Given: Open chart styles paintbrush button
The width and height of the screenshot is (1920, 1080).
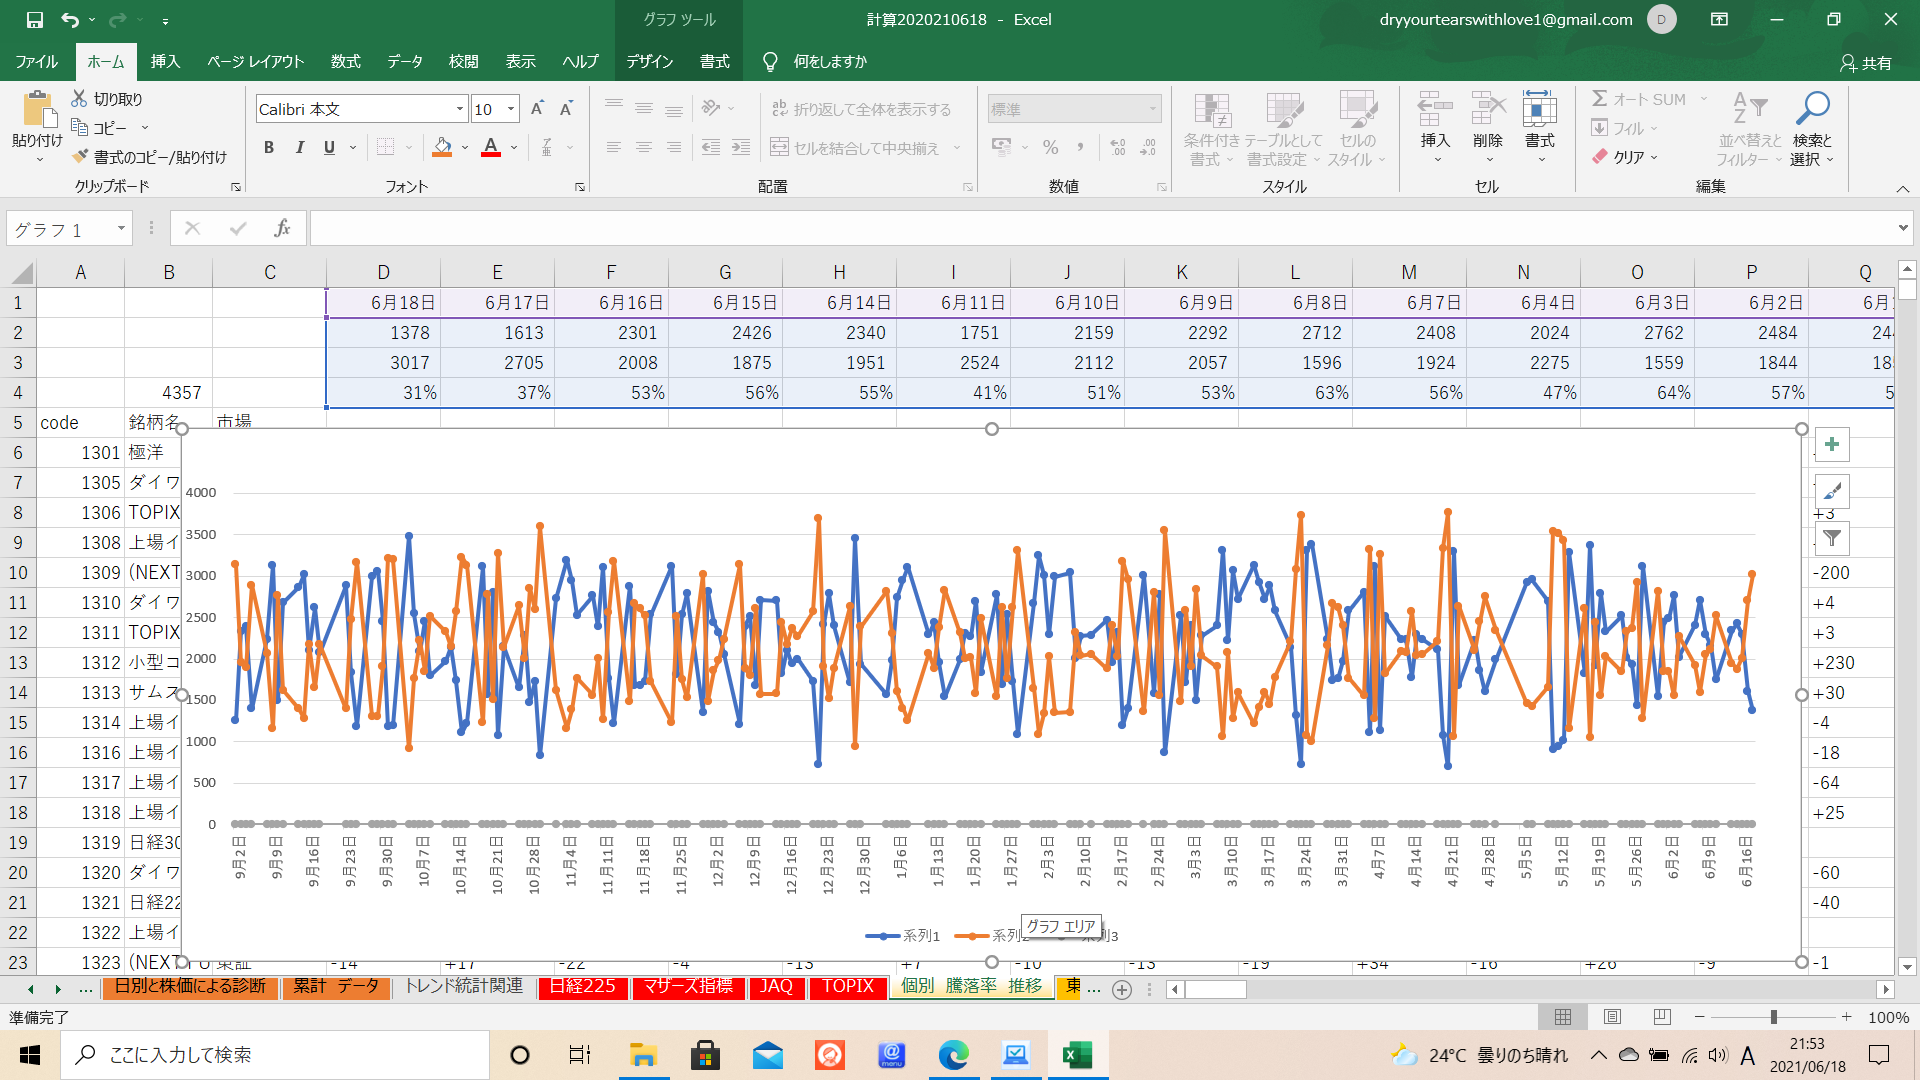Looking at the screenshot, I should tap(1831, 491).
